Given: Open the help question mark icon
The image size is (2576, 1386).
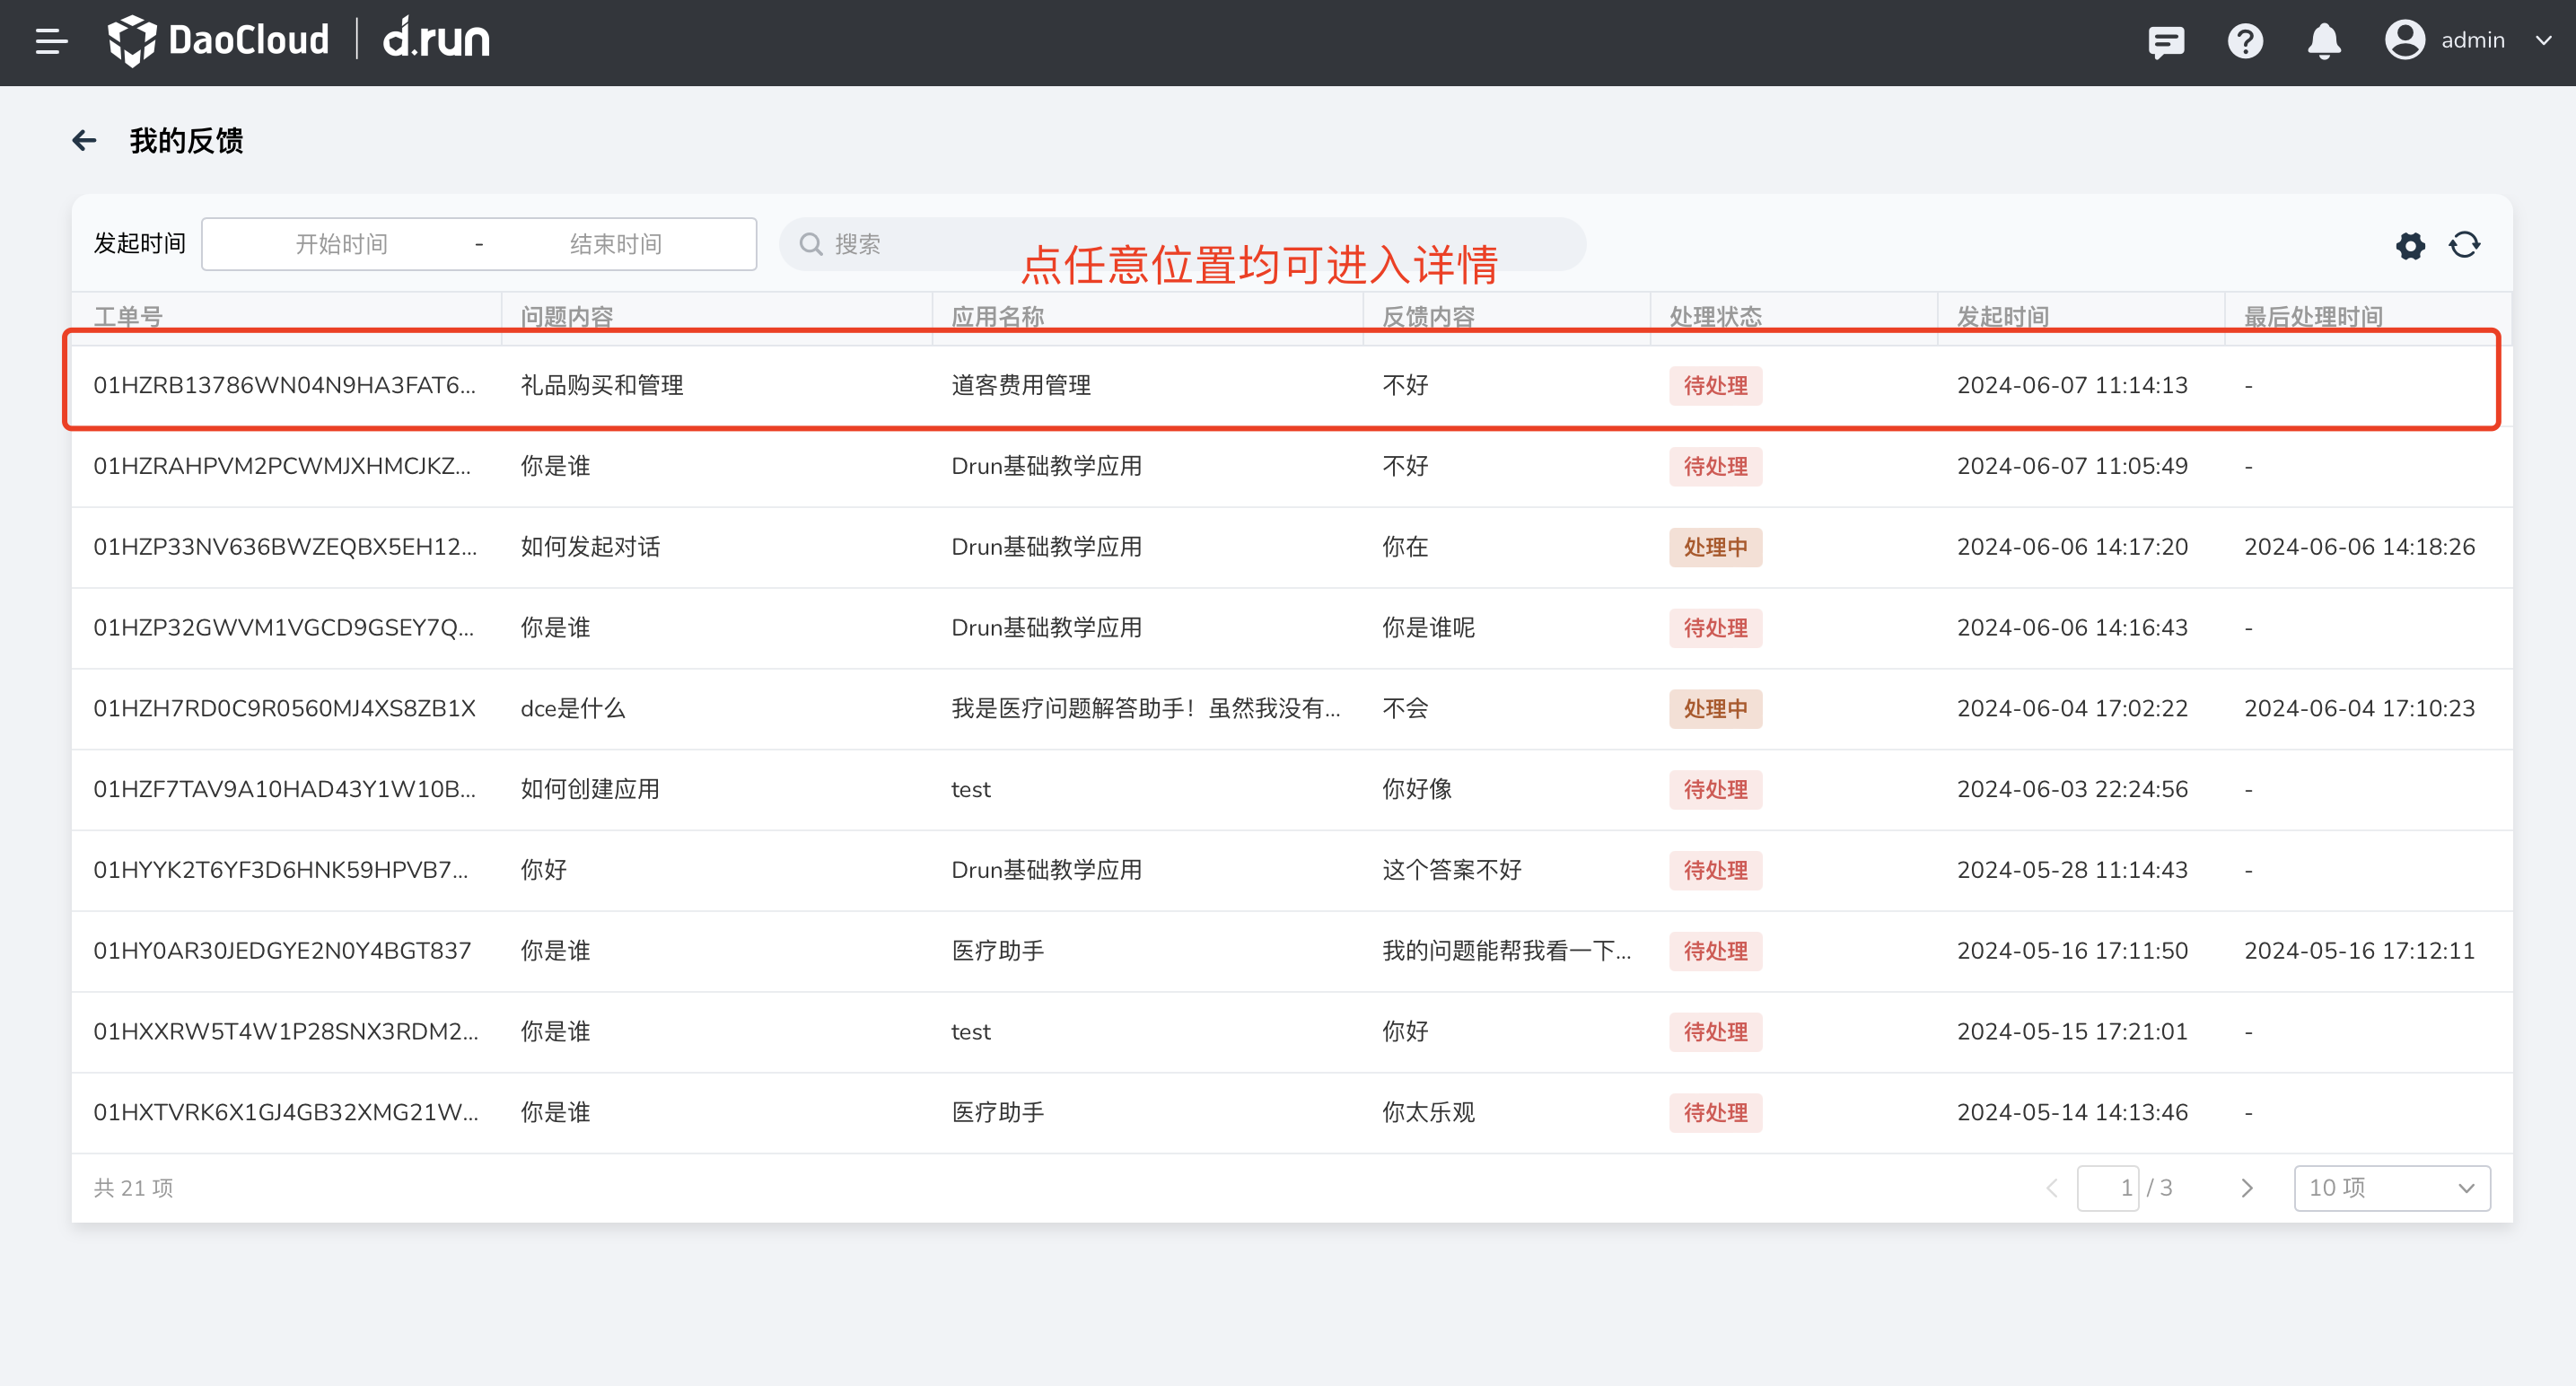Looking at the screenshot, I should [x=2245, y=41].
